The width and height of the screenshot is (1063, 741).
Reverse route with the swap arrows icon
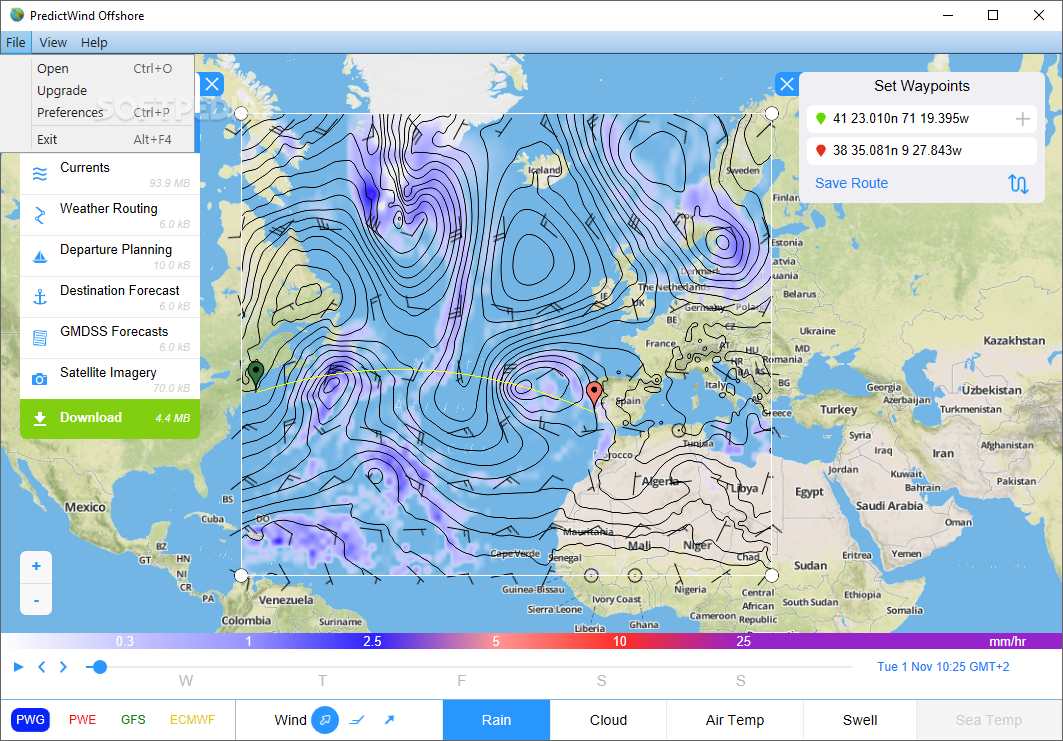click(1018, 183)
